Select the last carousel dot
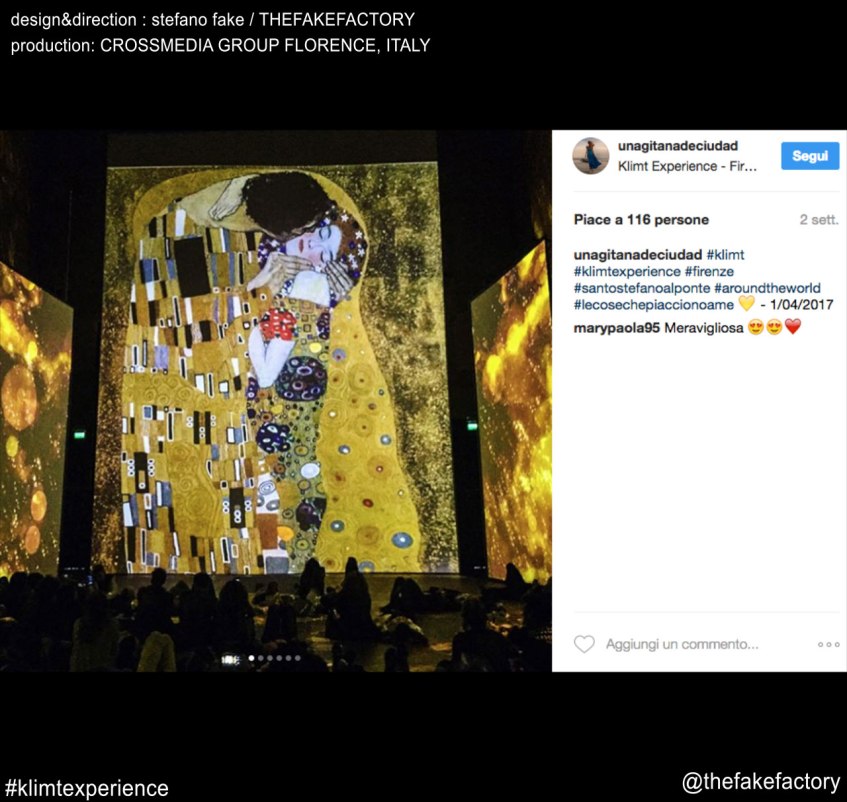 [x=298, y=658]
